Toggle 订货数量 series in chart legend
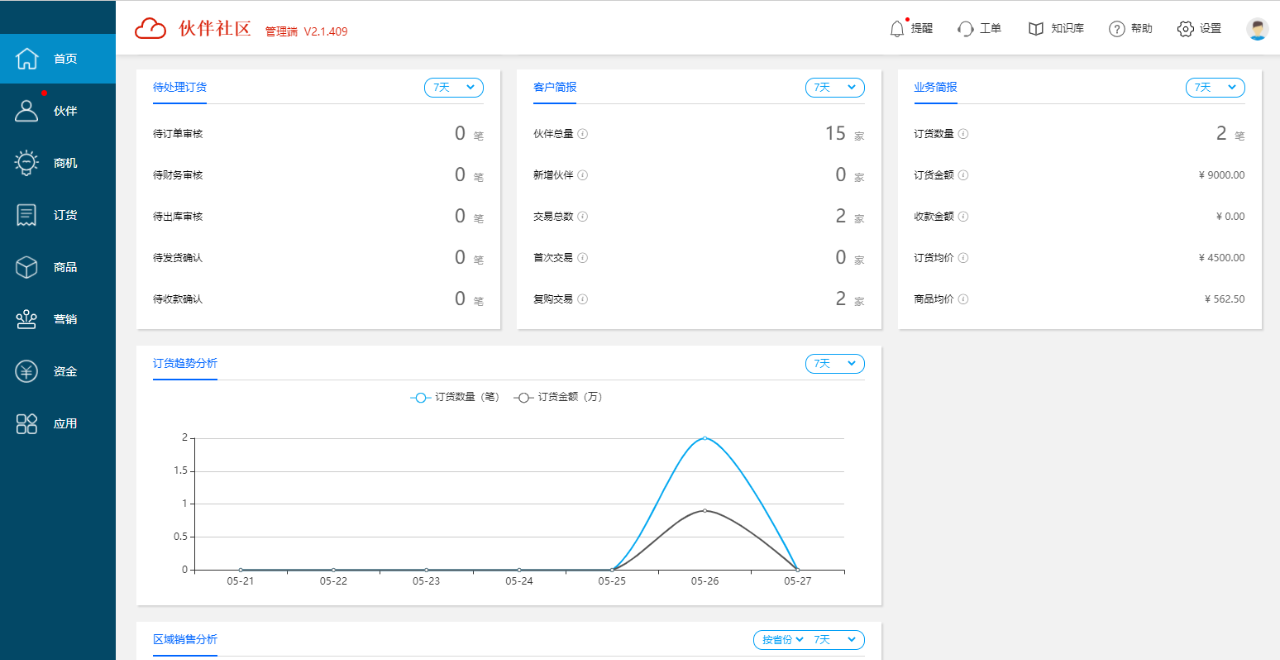Viewport: 1280px width, 660px height. tap(421, 397)
